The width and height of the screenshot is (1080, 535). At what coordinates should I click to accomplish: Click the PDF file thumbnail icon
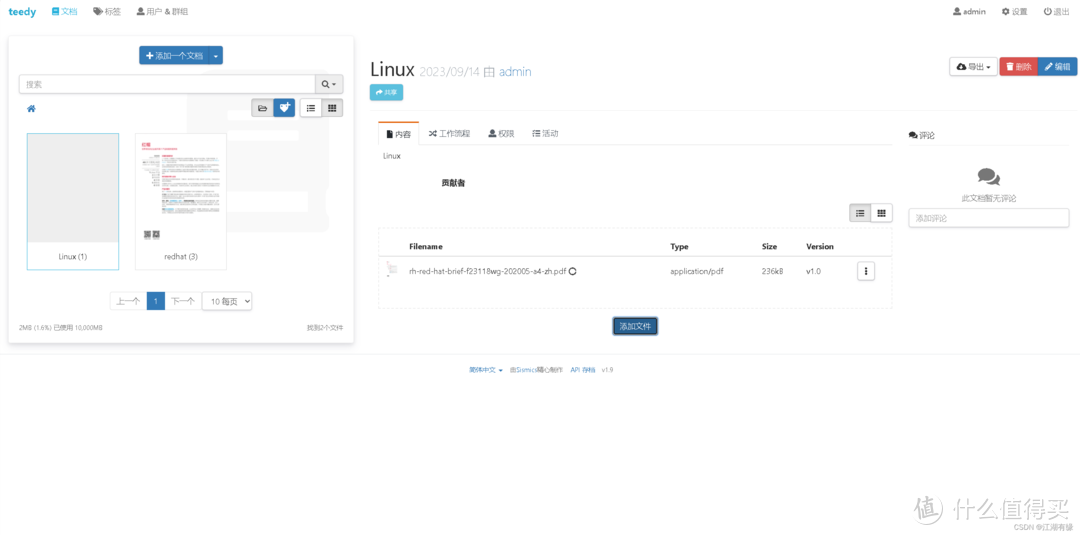392,271
